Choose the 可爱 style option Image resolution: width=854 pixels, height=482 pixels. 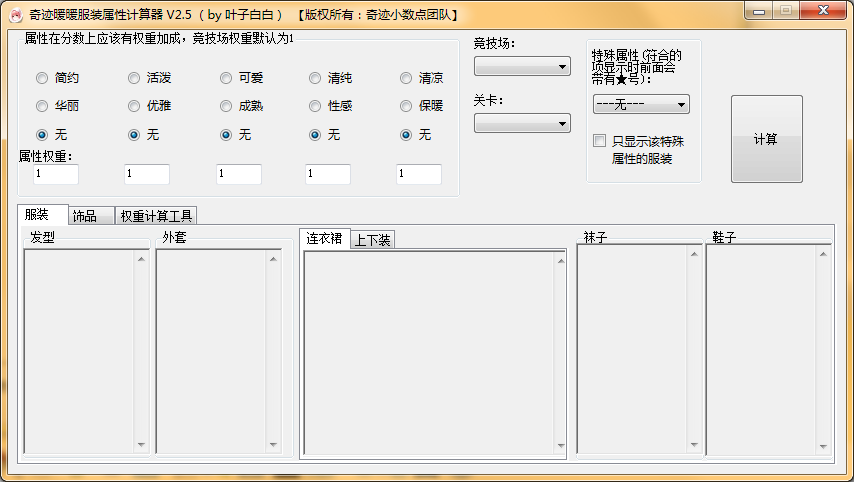tap(226, 78)
